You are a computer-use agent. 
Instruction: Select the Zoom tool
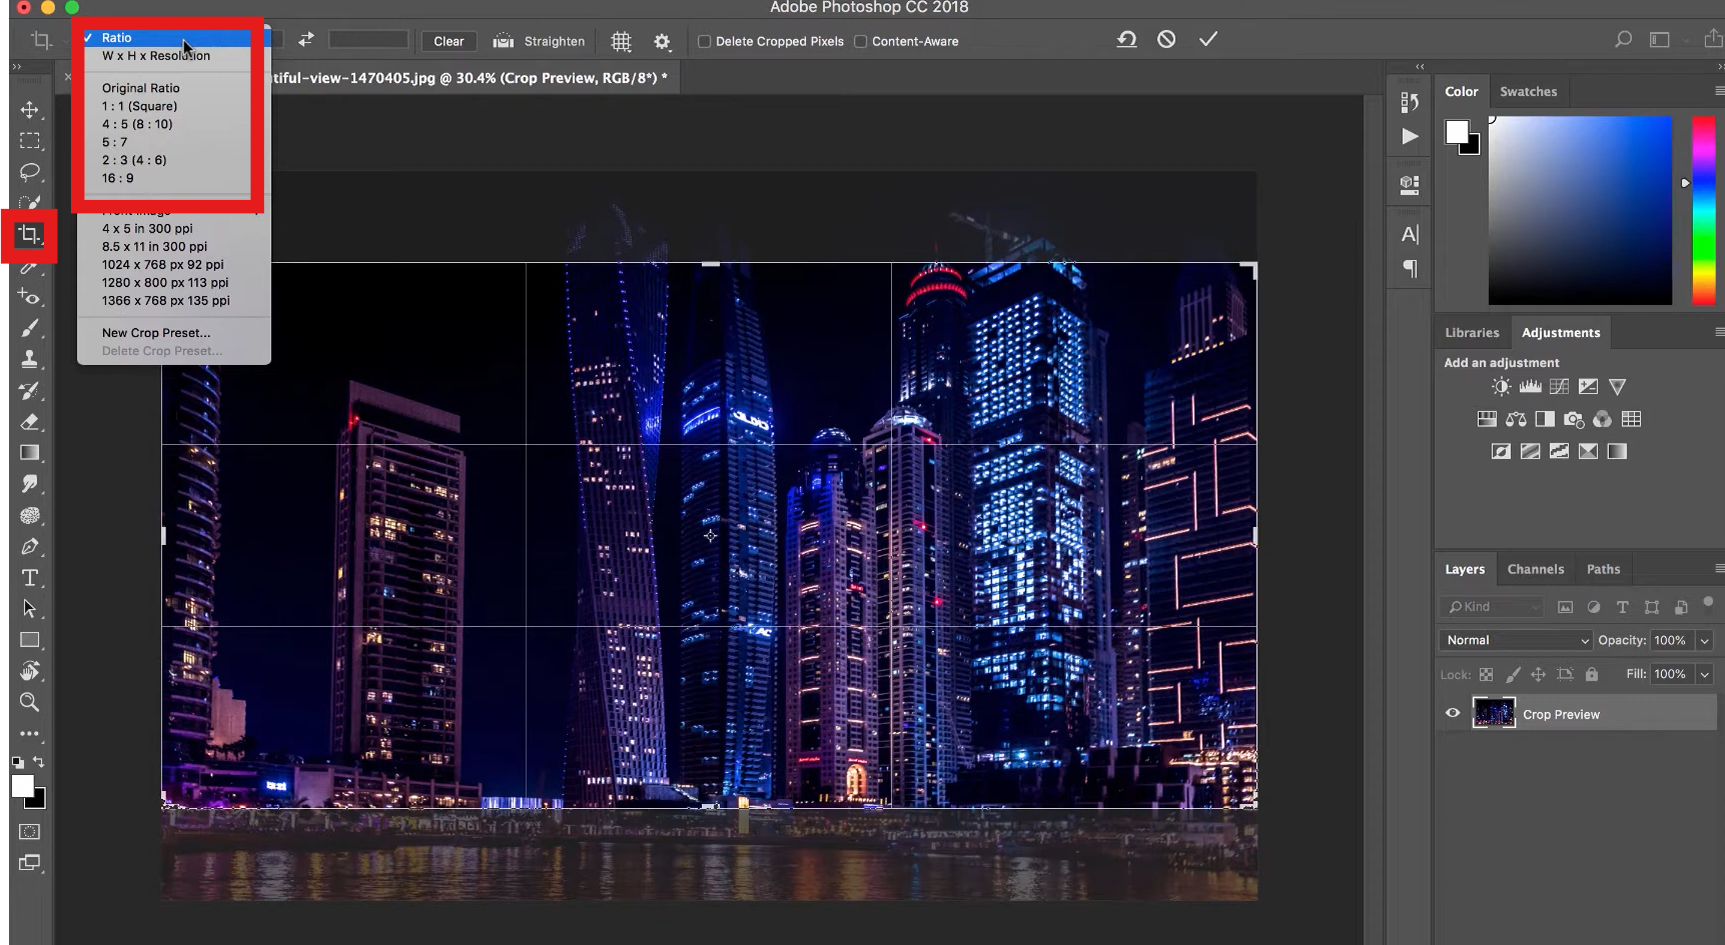[29, 702]
